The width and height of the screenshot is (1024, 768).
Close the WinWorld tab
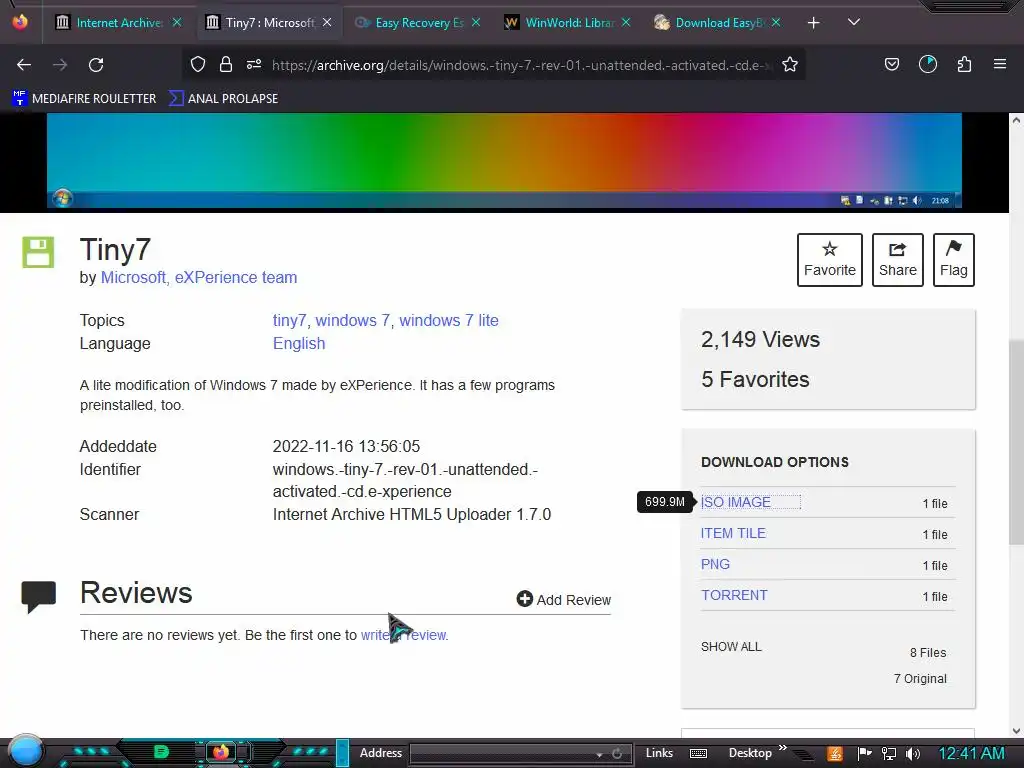pyautogui.click(x=626, y=23)
